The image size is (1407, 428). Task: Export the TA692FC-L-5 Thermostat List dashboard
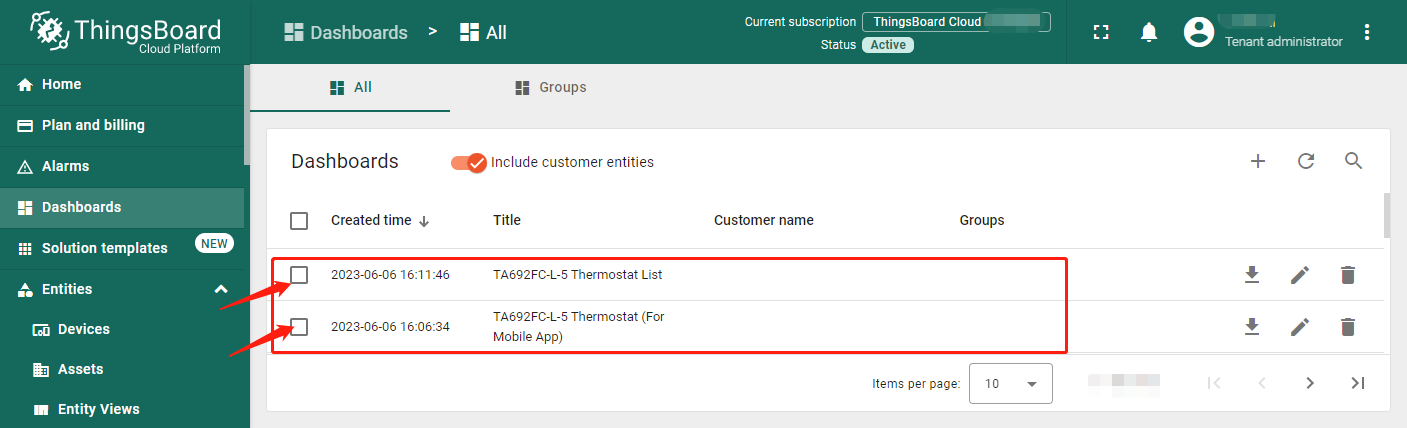pyautogui.click(x=1252, y=274)
